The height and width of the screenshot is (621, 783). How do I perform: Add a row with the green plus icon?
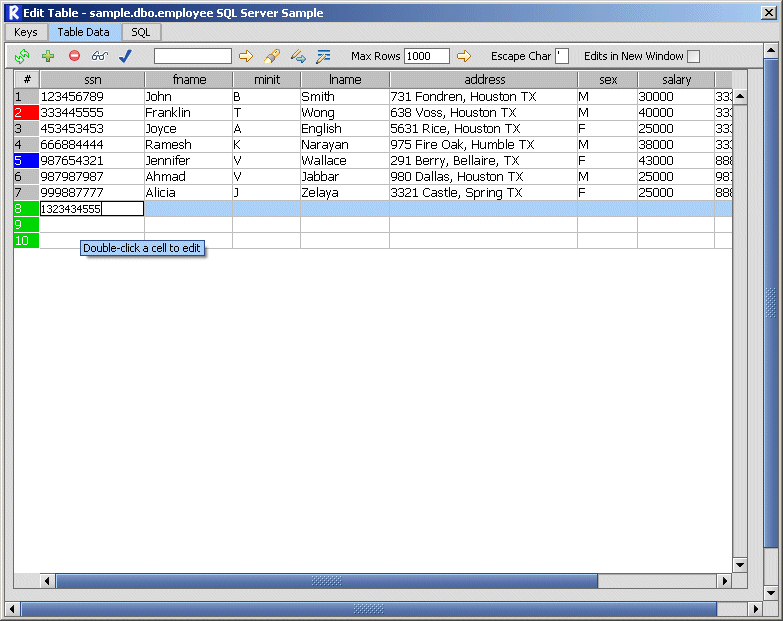48,56
